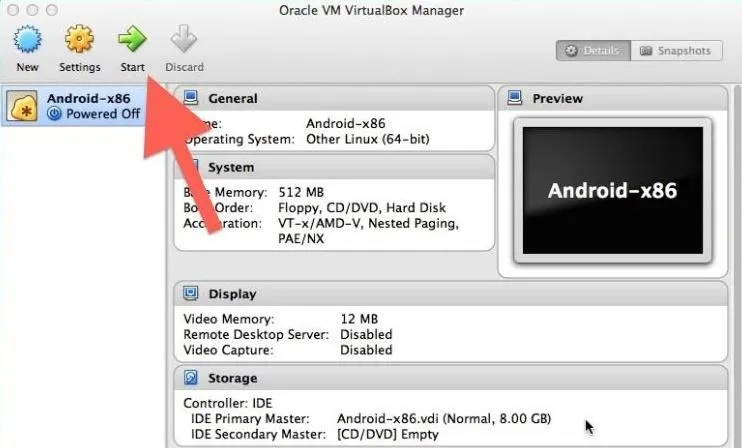Viewport: 742px width, 448px height.
Task: Click Android-x86 name value in General
Action: 345,123
